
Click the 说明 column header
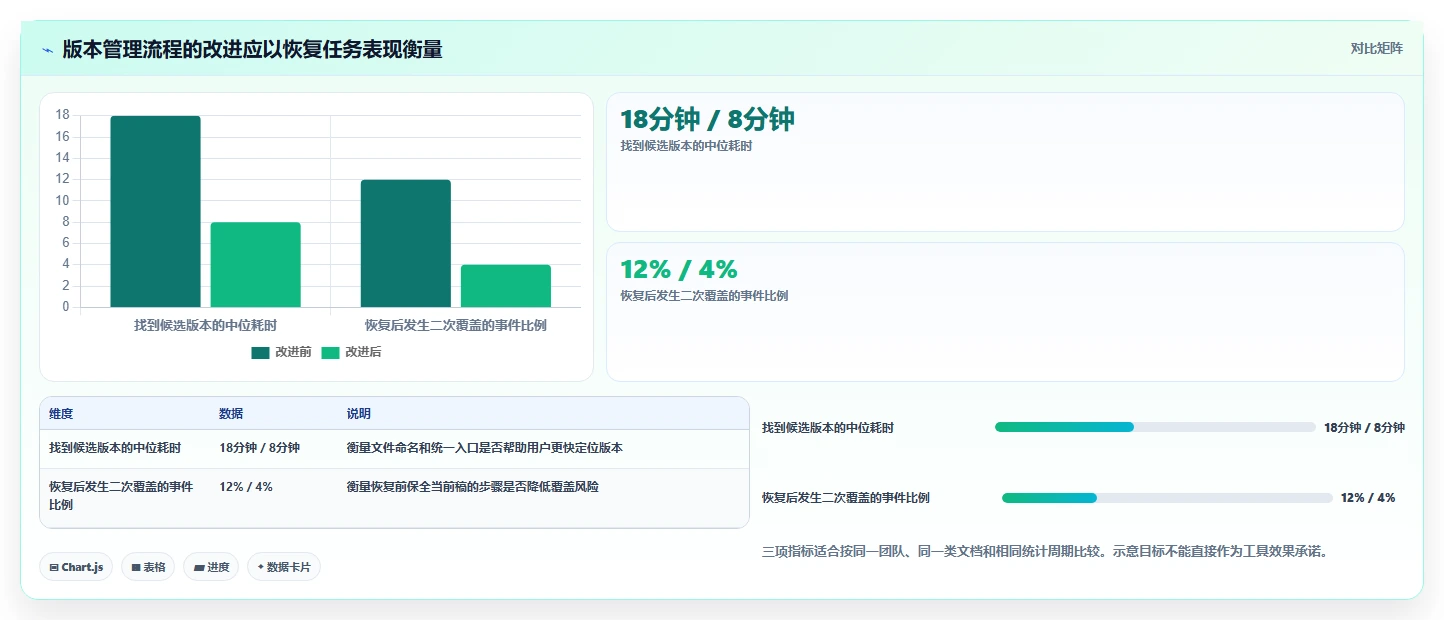[359, 414]
